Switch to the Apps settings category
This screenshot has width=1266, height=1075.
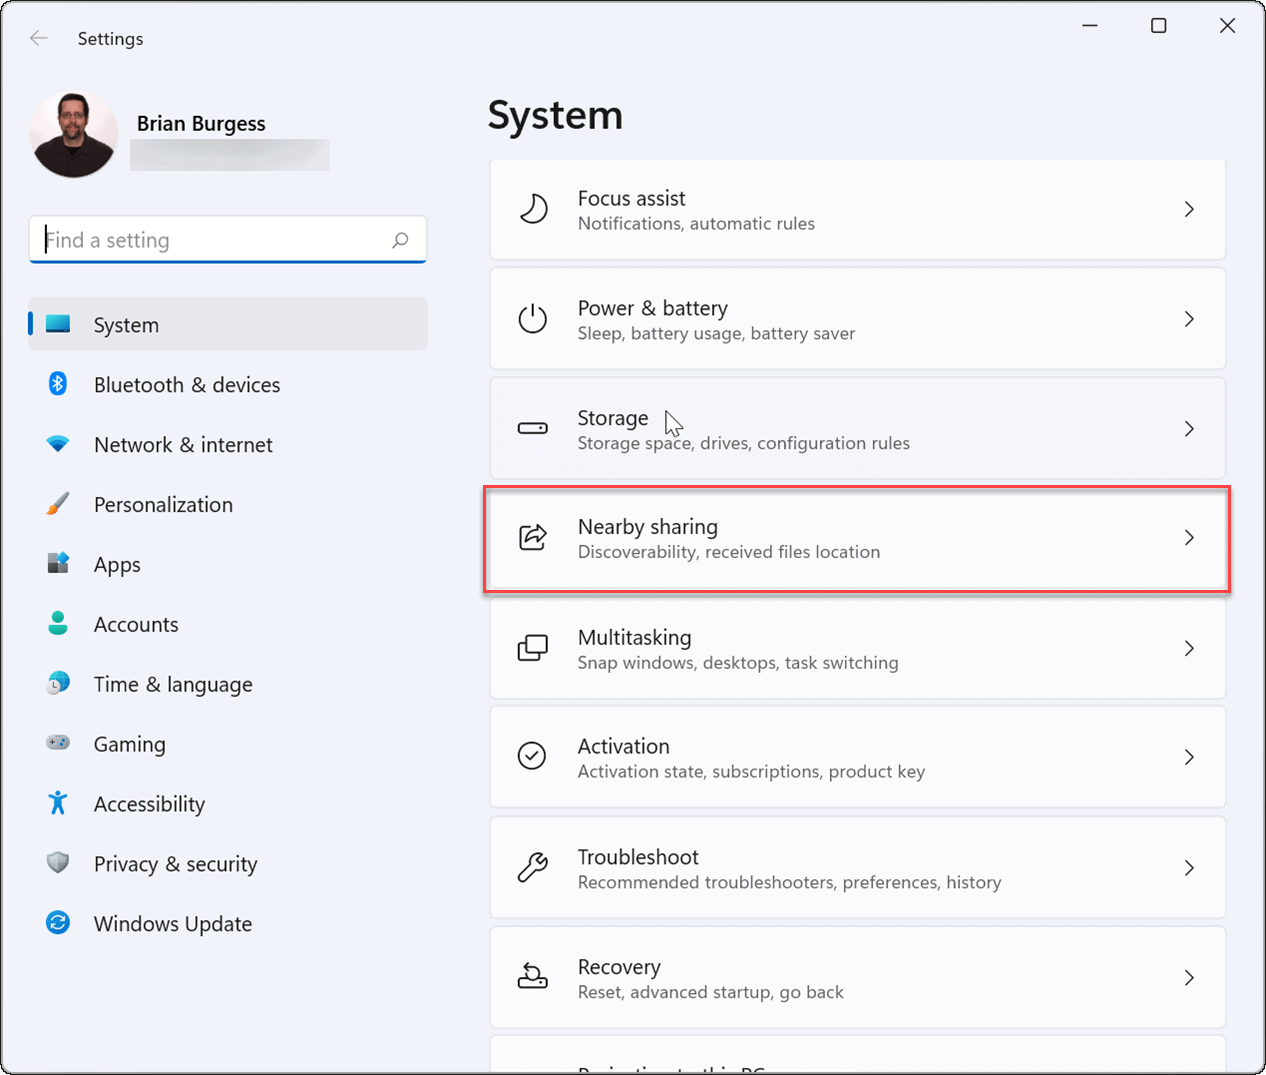[117, 564]
